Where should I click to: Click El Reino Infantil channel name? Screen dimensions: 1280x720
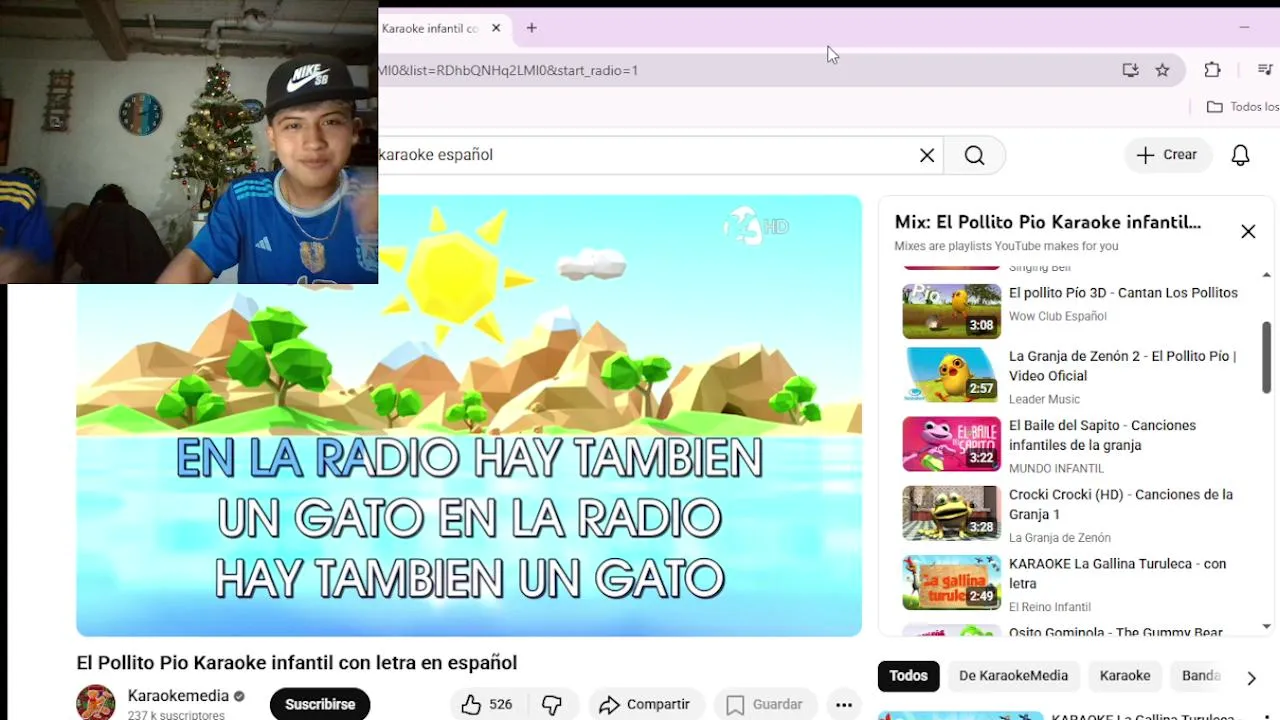[1049, 606]
